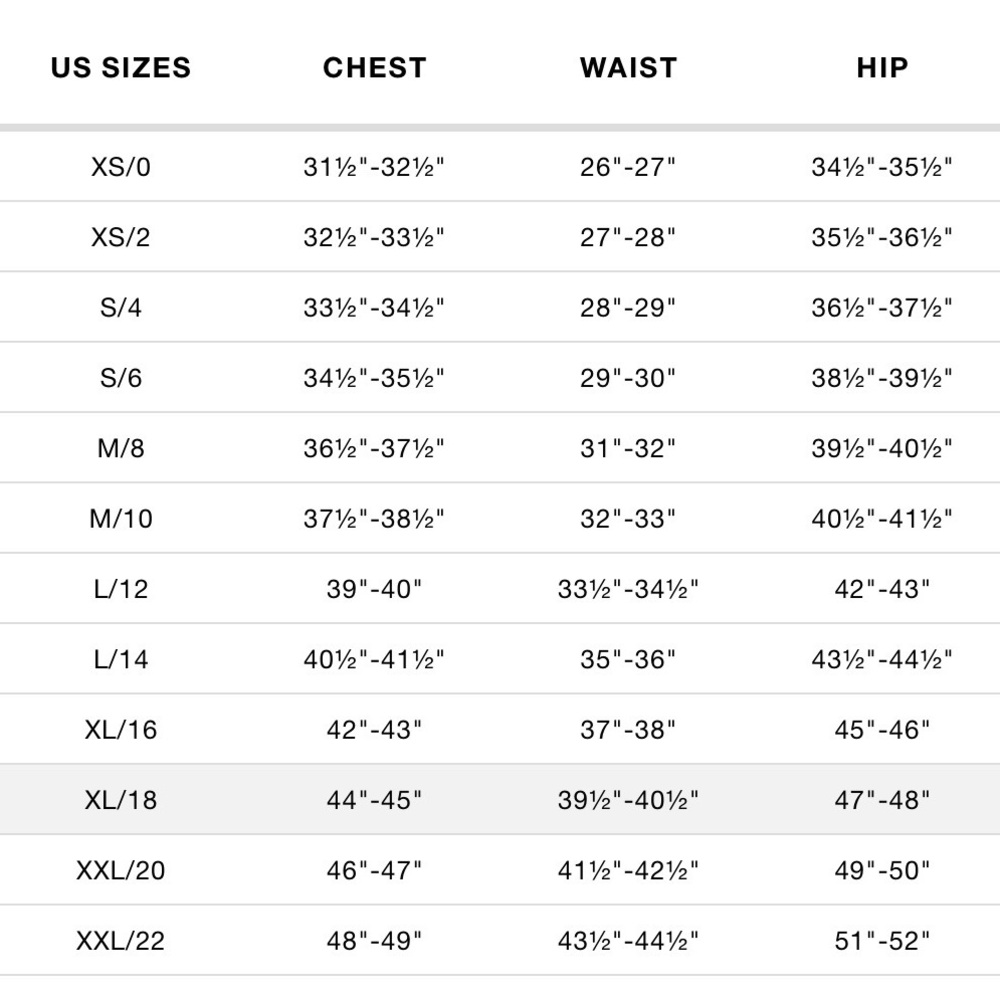Click hip value 51"-52" for XXL/22

point(882,941)
